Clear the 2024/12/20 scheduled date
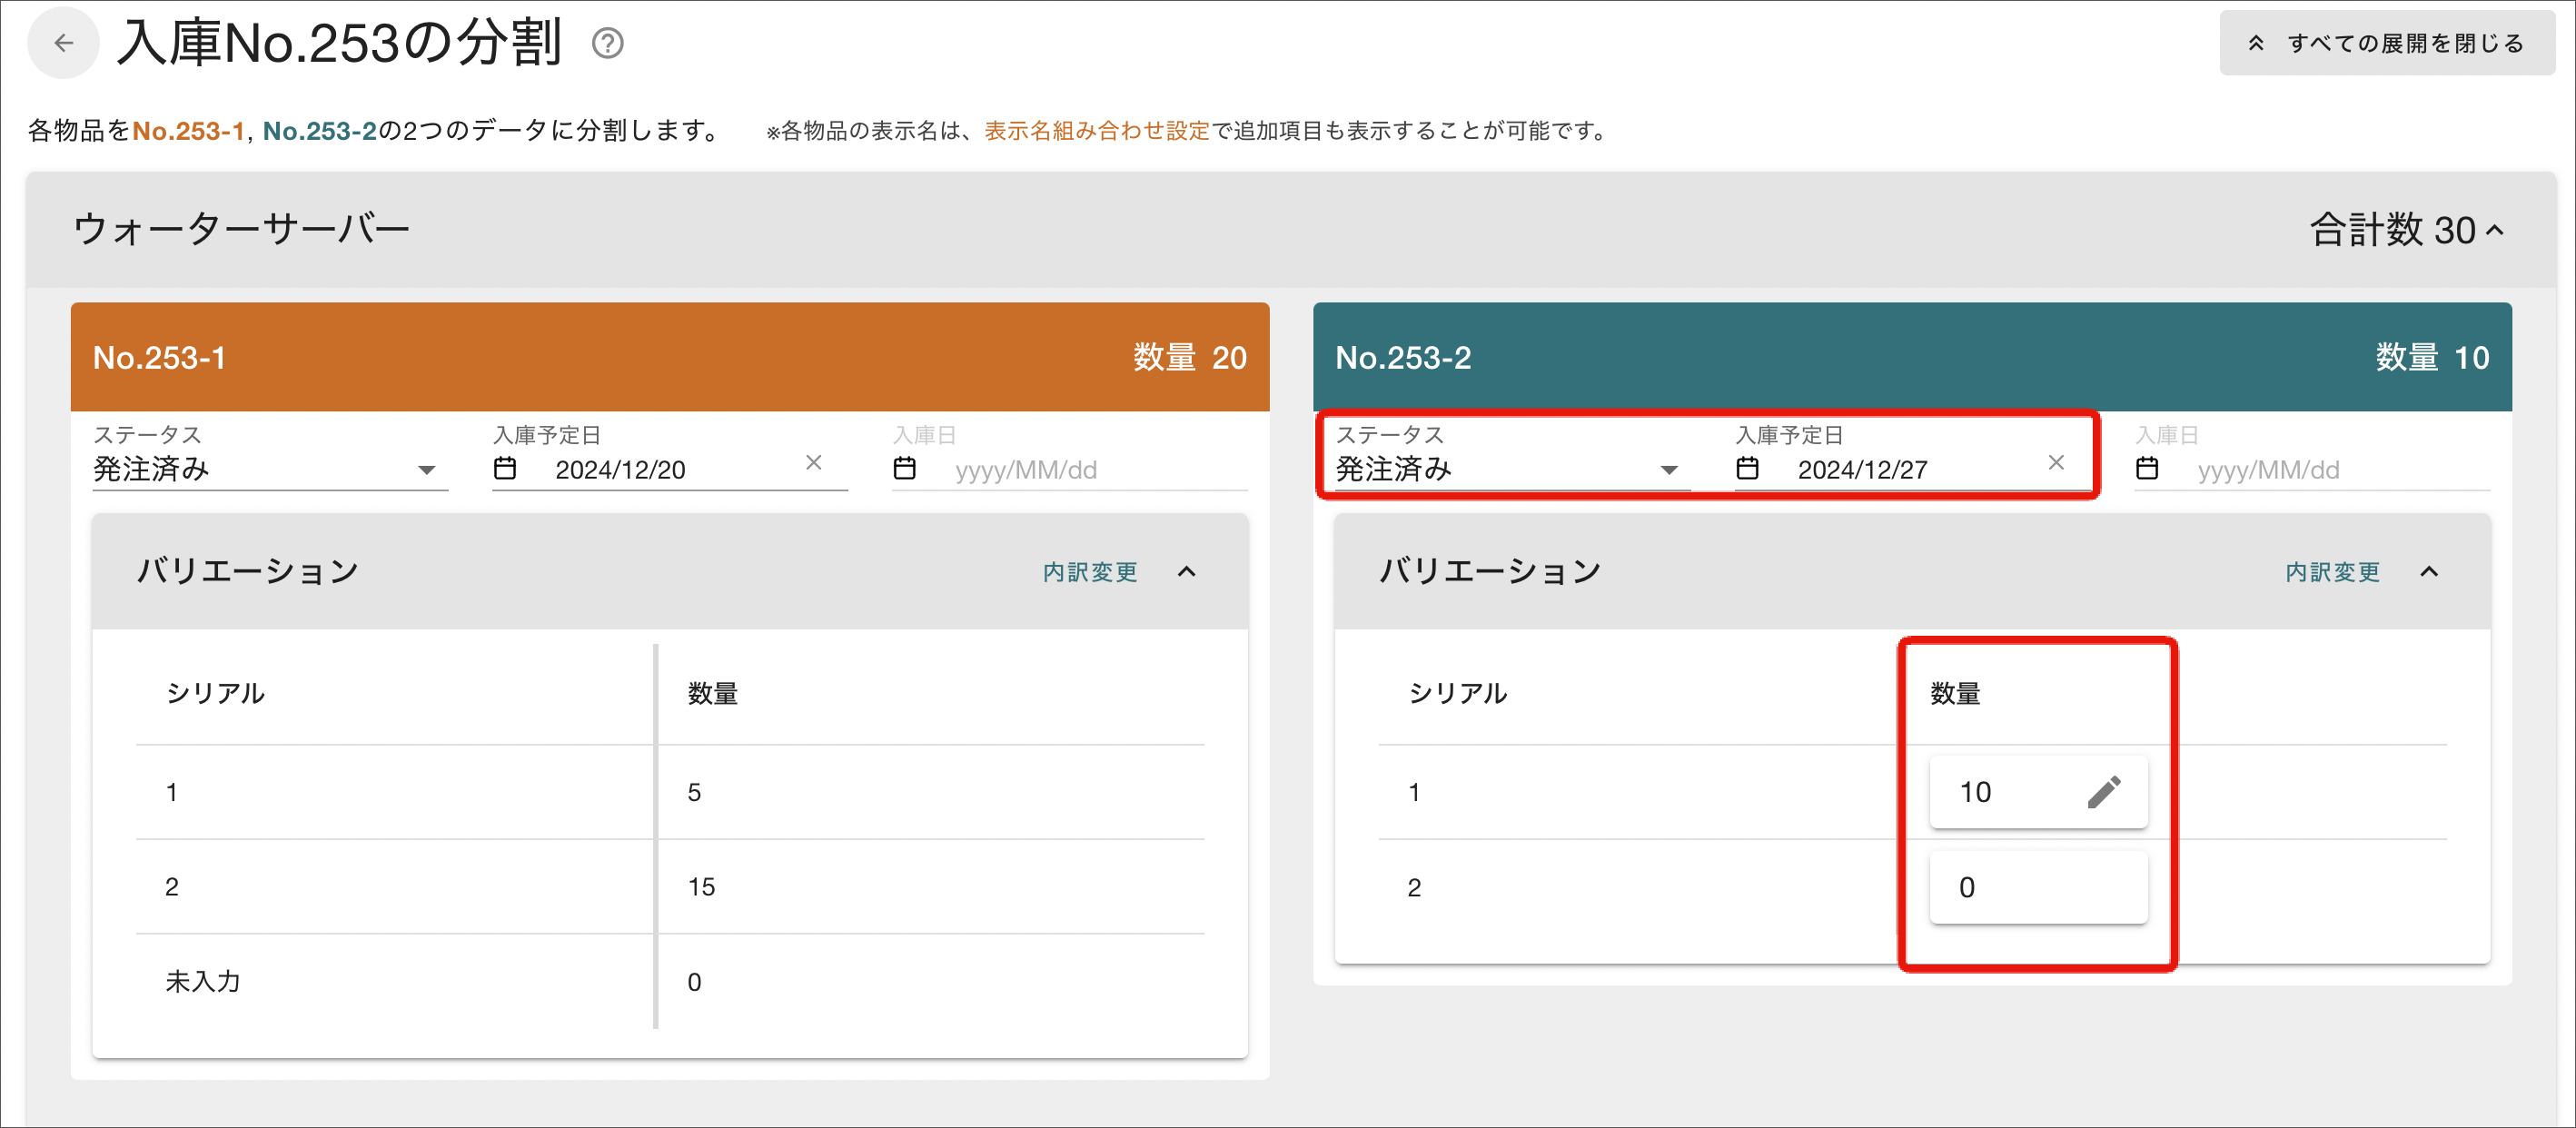Screen dimensions: 2576x1128 [x=814, y=462]
